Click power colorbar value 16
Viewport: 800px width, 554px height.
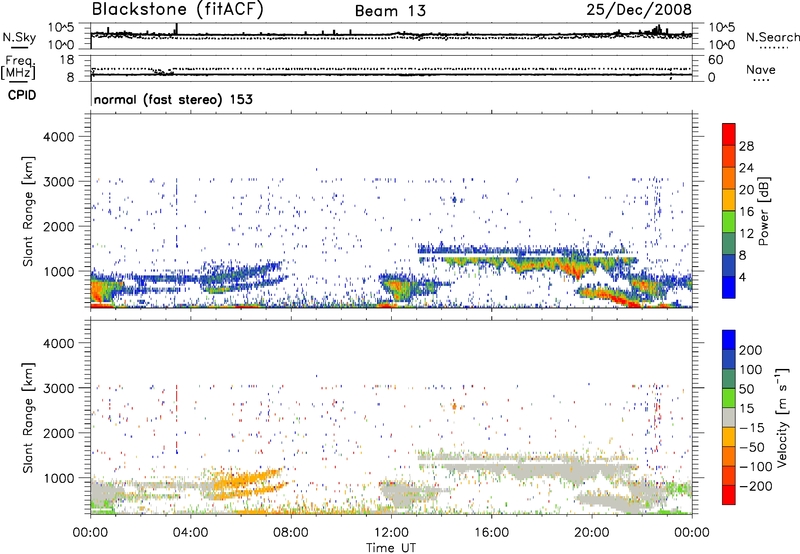746,212
